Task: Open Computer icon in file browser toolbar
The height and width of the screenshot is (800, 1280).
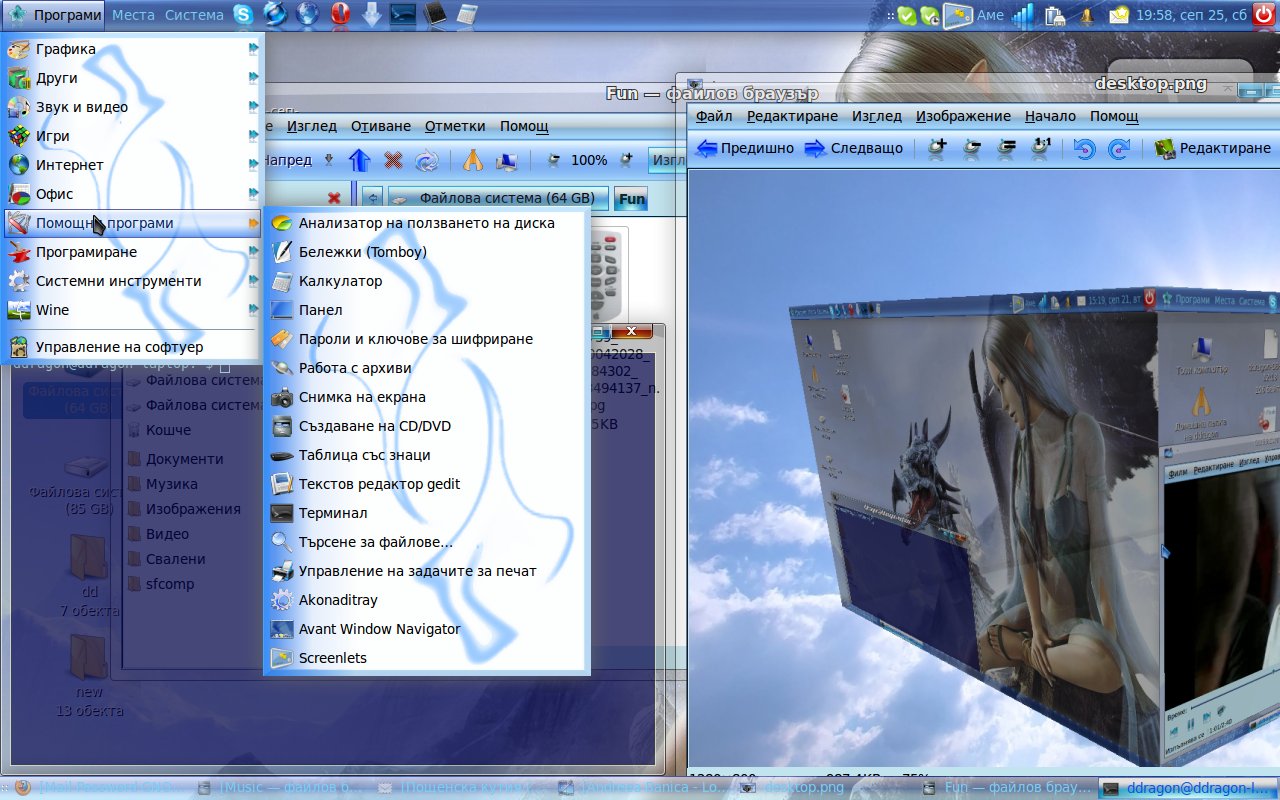Action: (x=507, y=160)
